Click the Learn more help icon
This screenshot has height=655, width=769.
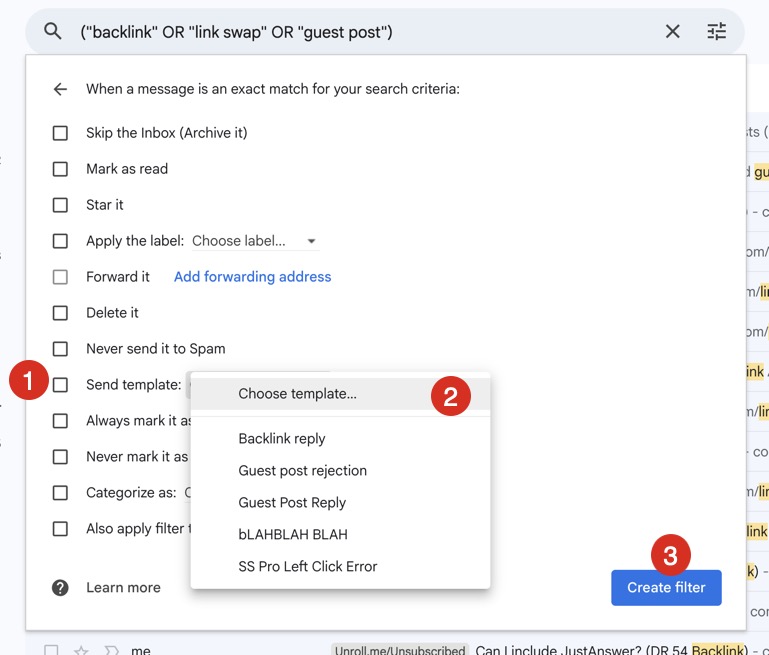click(x=60, y=587)
